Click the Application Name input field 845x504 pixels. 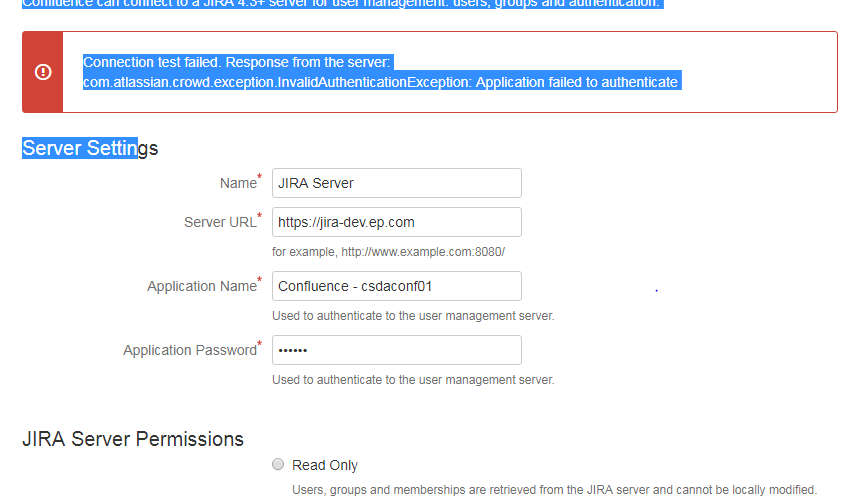coord(397,286)
